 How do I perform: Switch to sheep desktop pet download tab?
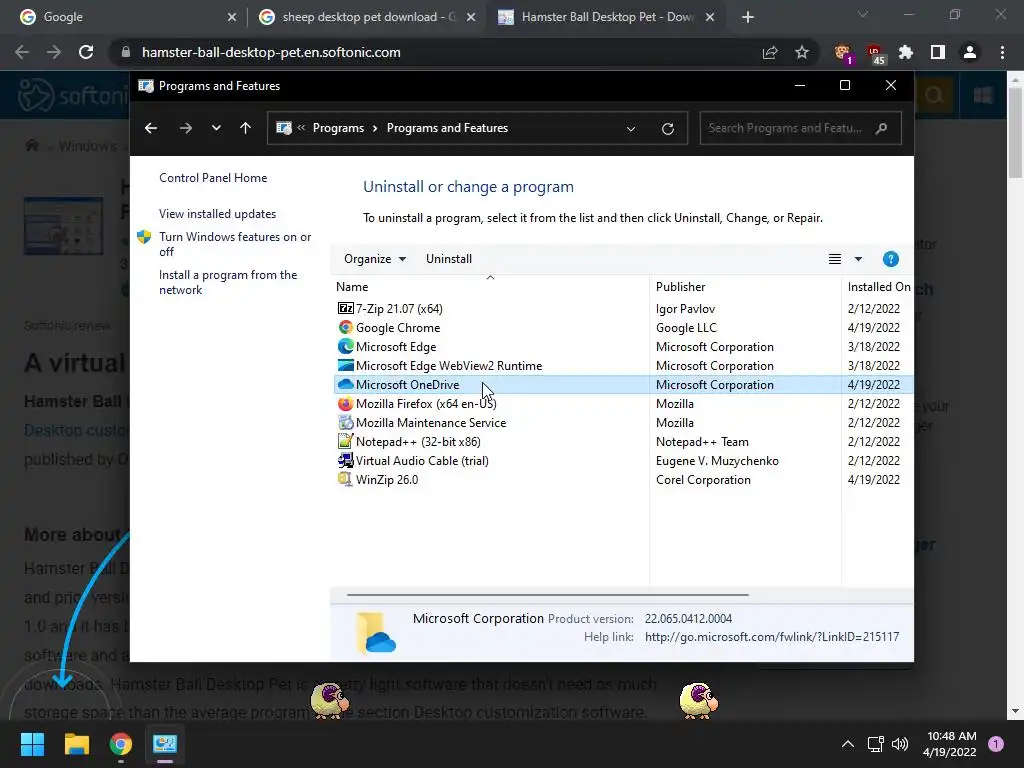366,17
